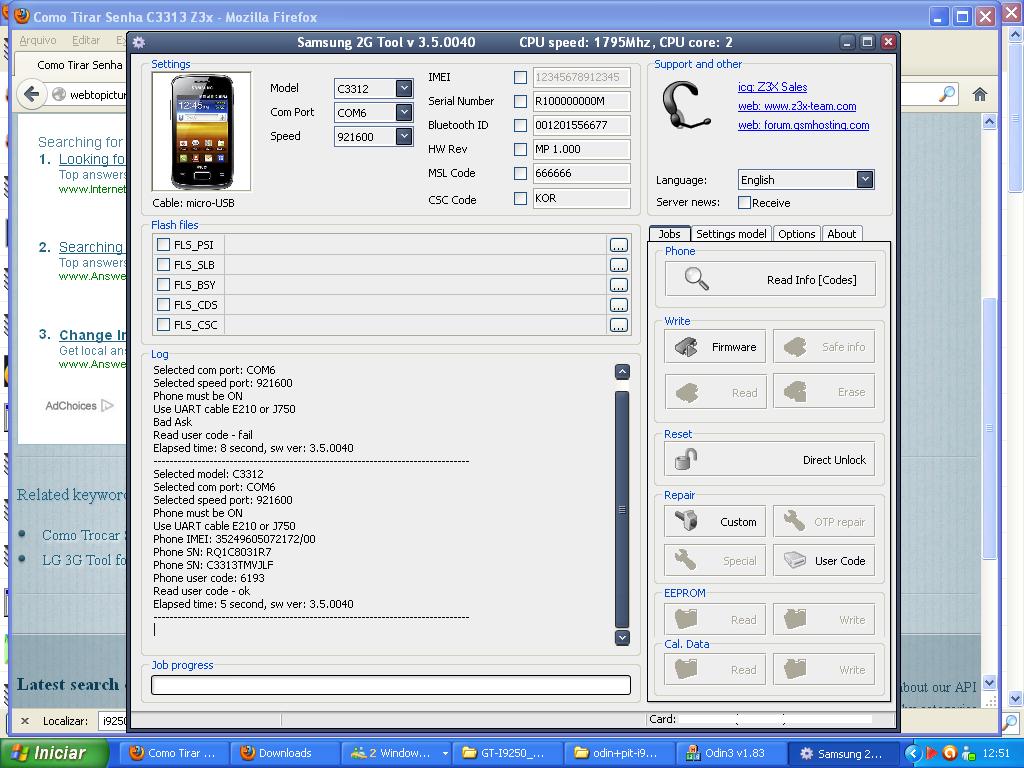The width and height of the screenshot is (1024, 768).
Task: Click the User Code drive icon
Action: click(x=795, y=560)
